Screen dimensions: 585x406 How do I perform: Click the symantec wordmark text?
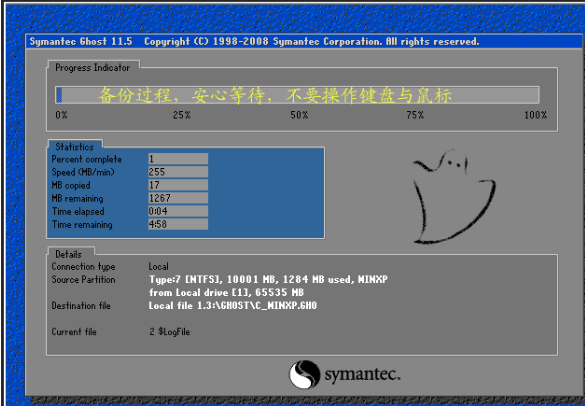click(362, 375)
